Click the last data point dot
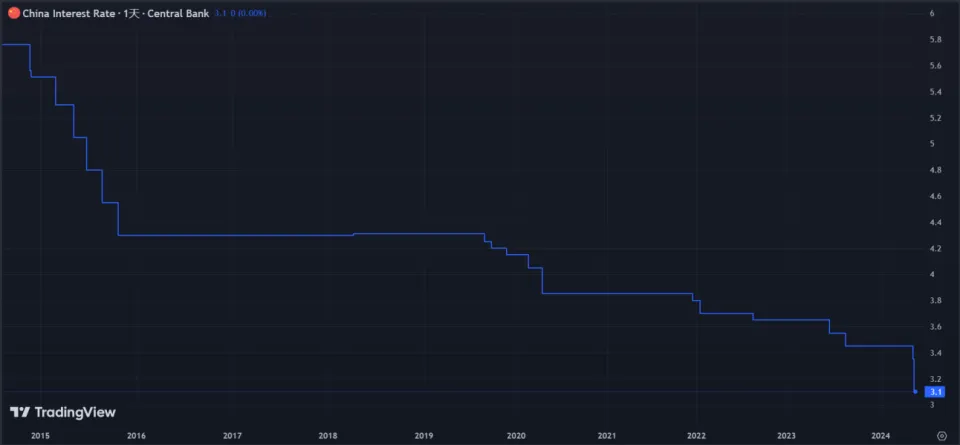This screenshot has width=960, height=445. click(x=916, y=392)
